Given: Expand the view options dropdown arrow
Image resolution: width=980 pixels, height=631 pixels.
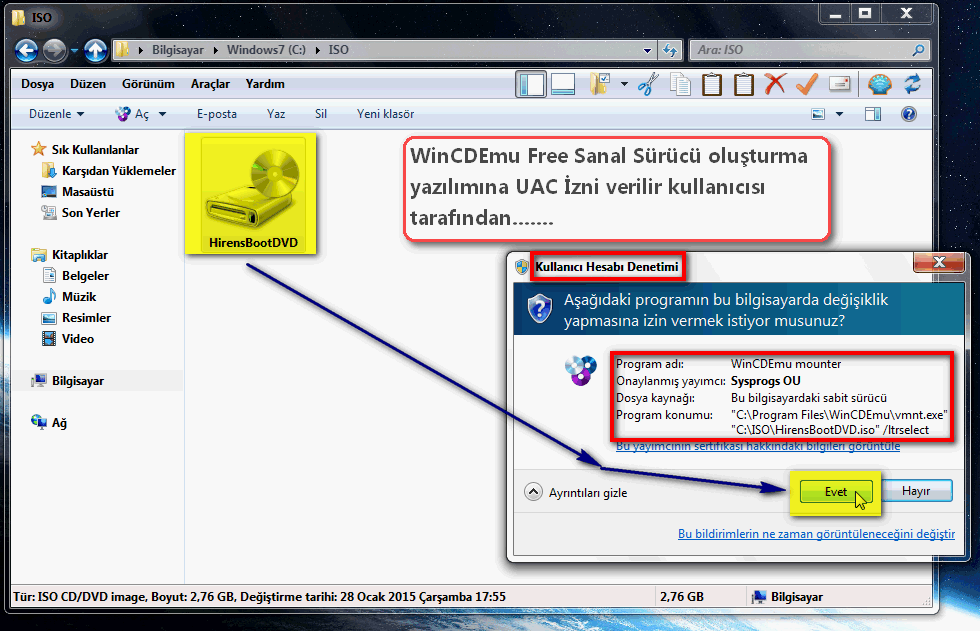Looking at the screenshot, I should pos(839,114).
